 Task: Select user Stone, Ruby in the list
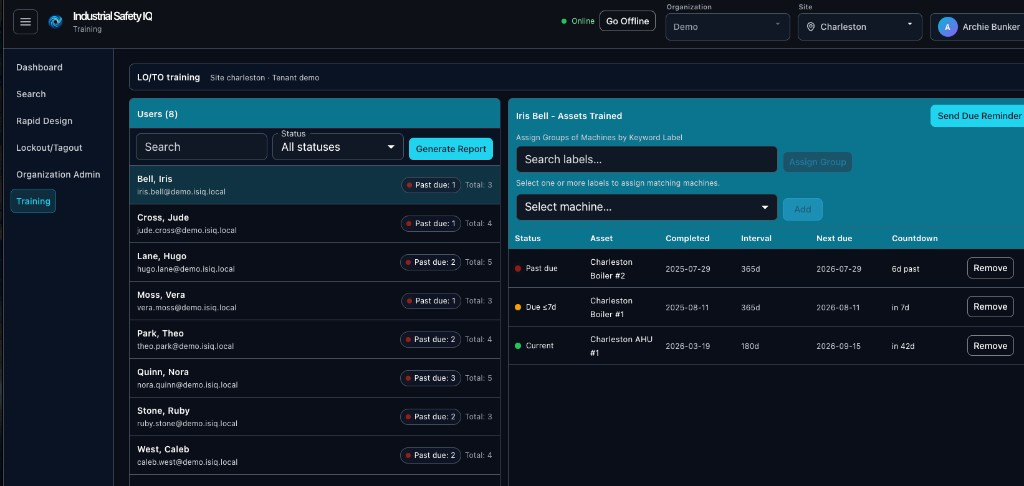[x=315, y=416]
